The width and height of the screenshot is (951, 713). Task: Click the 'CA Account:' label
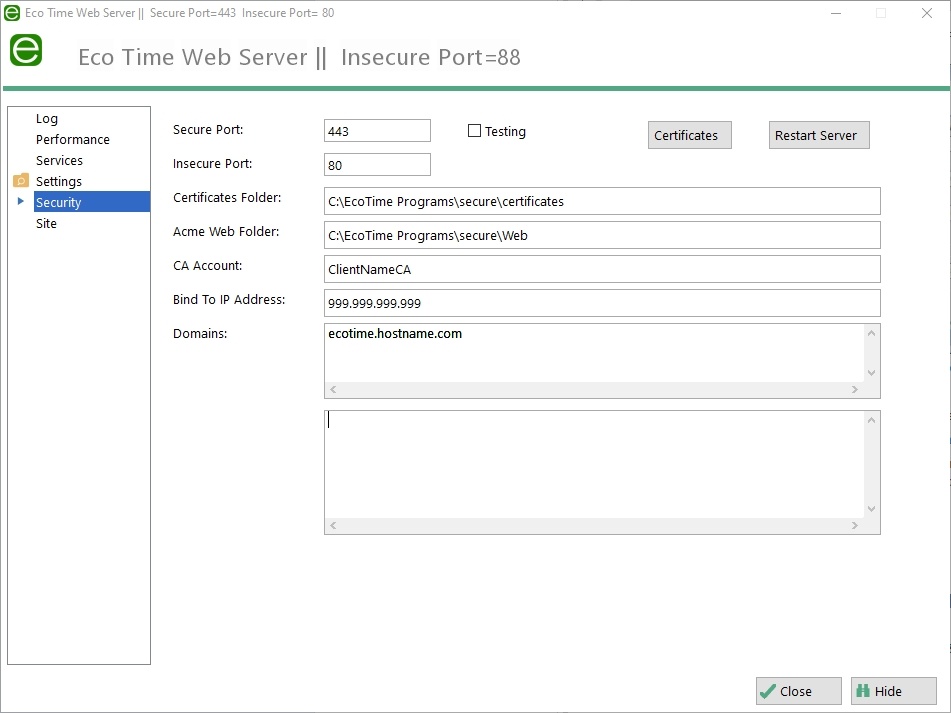(x=207, y=266)
